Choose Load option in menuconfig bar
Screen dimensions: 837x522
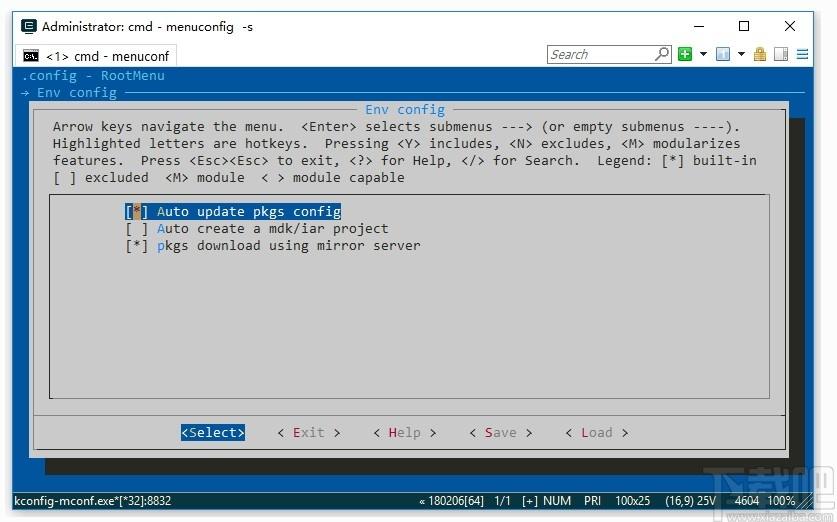(597, 432)
